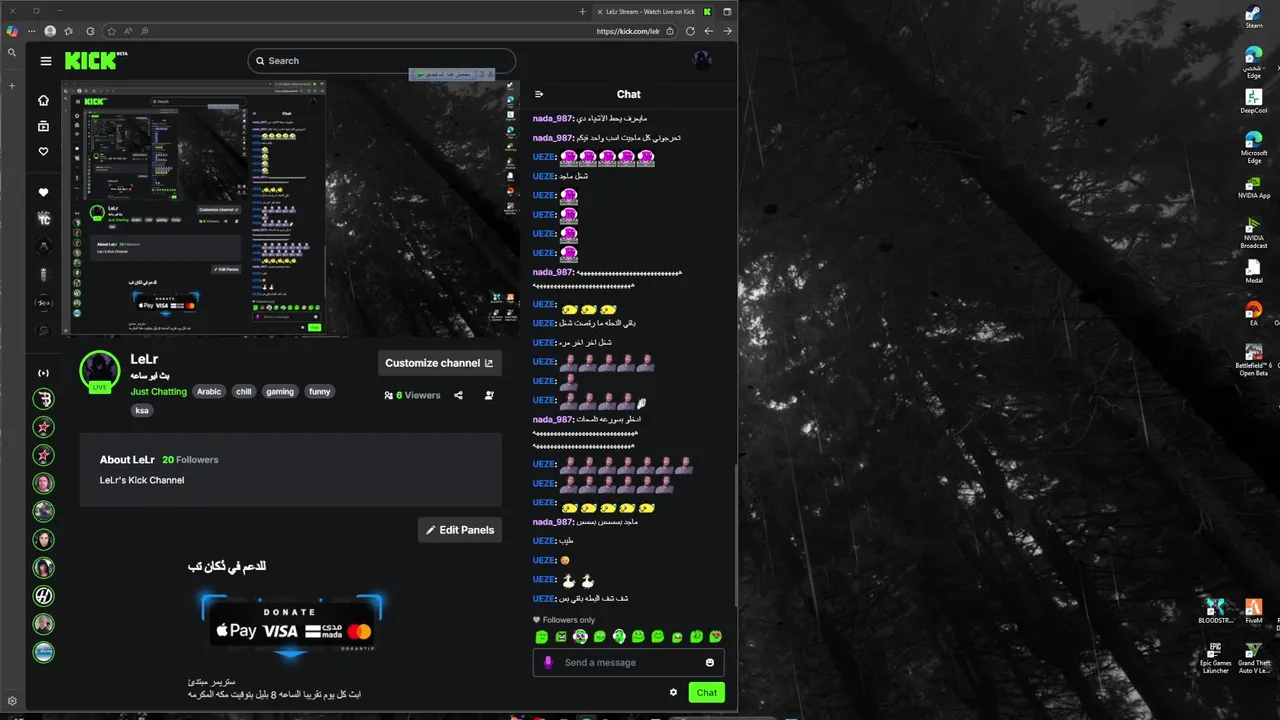Image resolution: width=1280 pixels, height=720 pixels.
Task: Open the Just Chatting category link
Action: point(158,392)
